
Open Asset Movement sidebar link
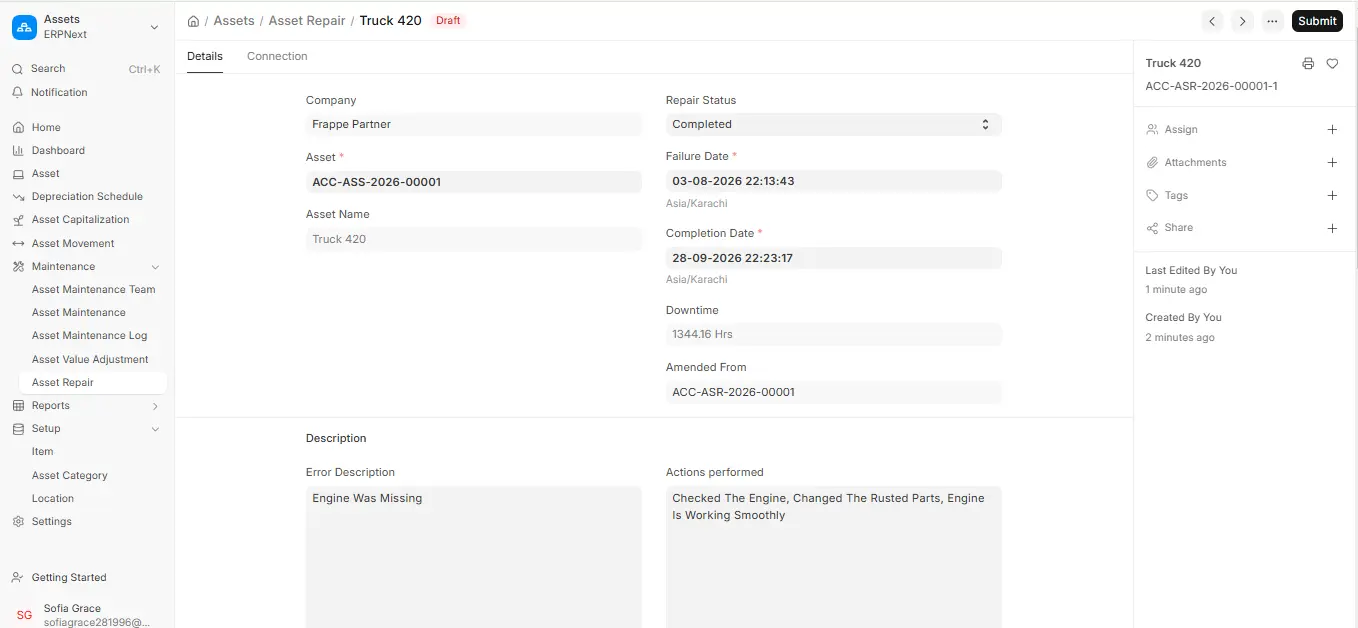click(73, 243)
